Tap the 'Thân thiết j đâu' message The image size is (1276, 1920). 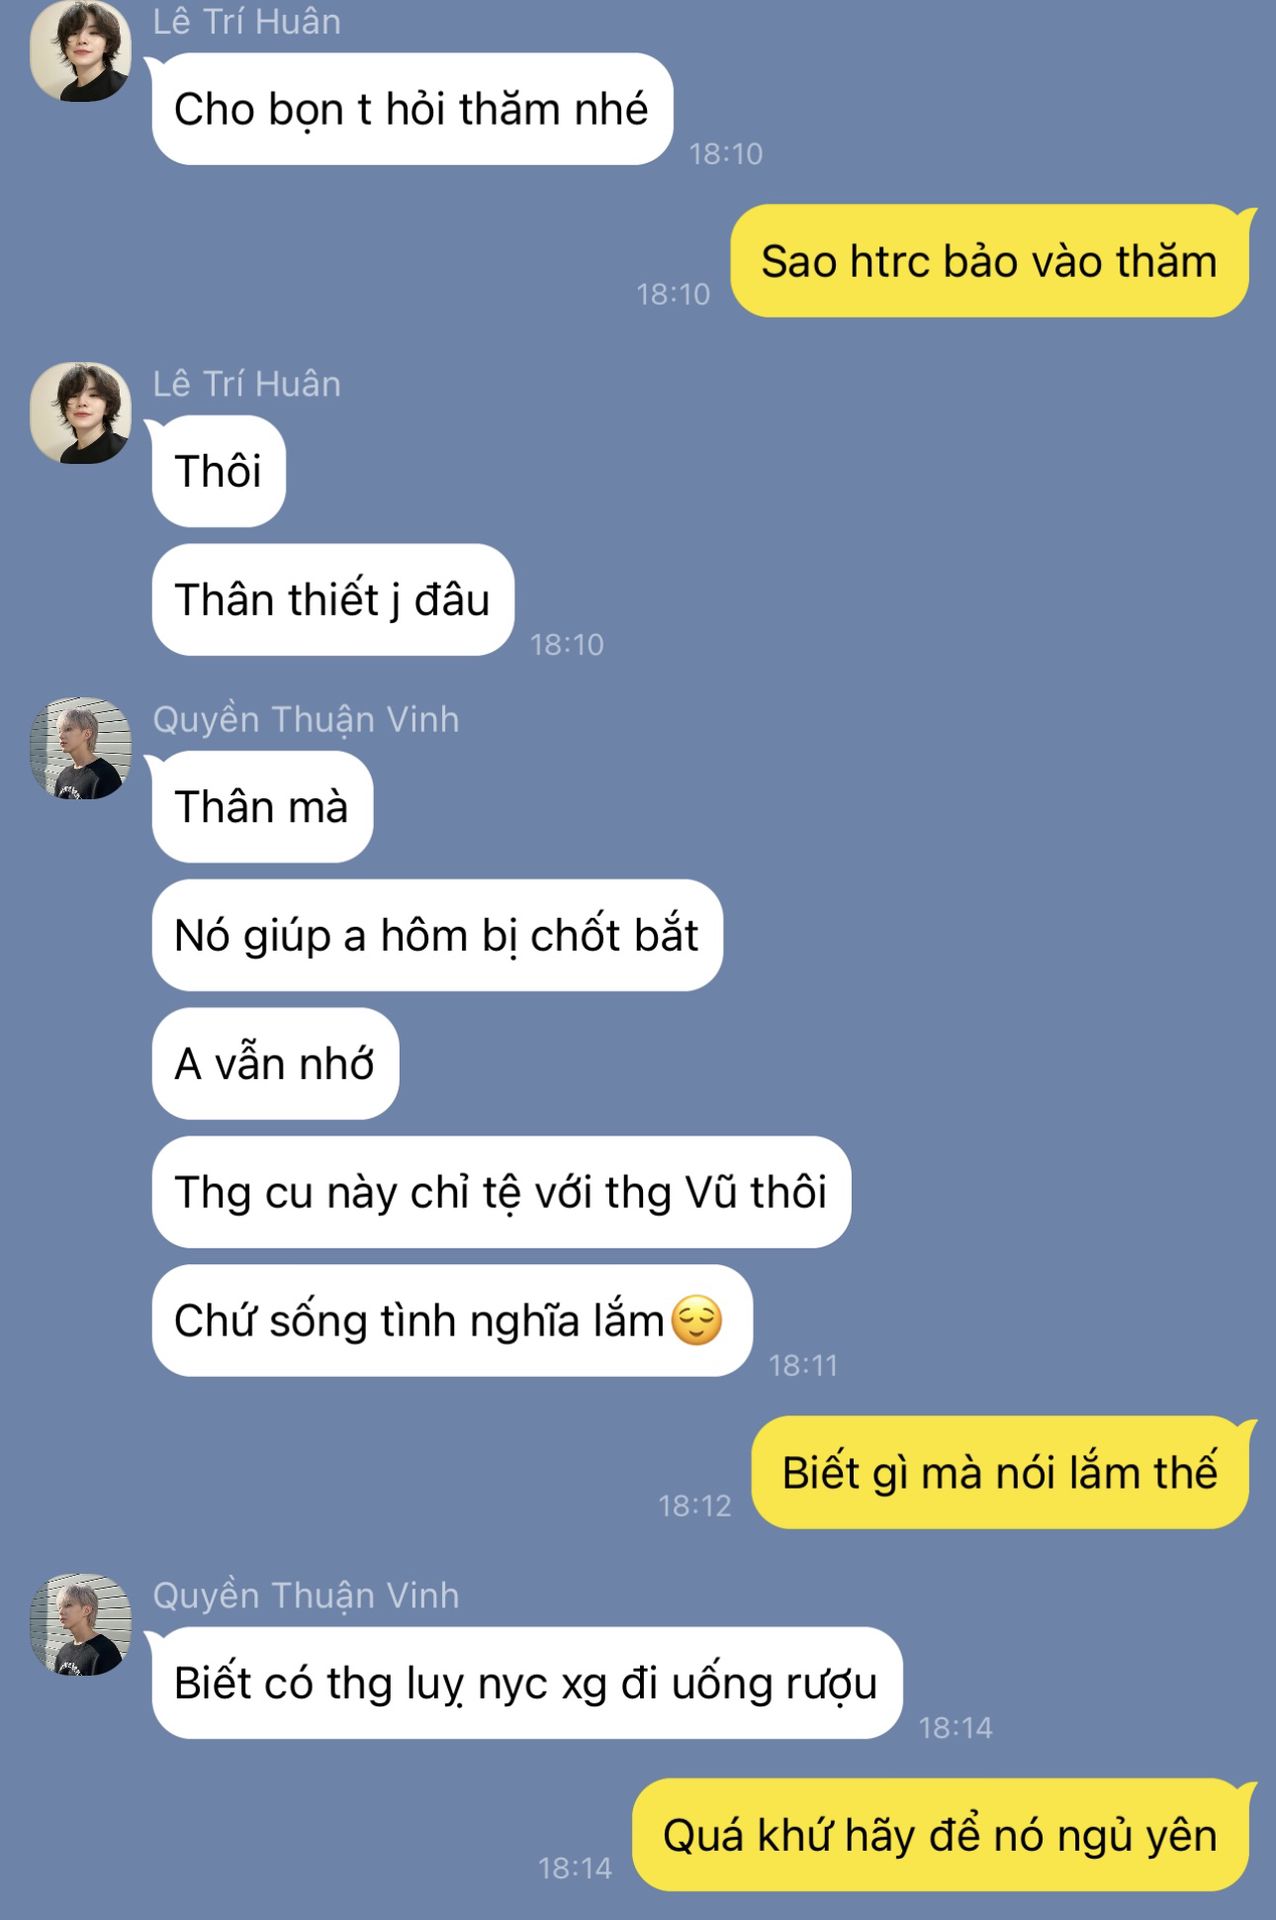click(x=333, y=600)
